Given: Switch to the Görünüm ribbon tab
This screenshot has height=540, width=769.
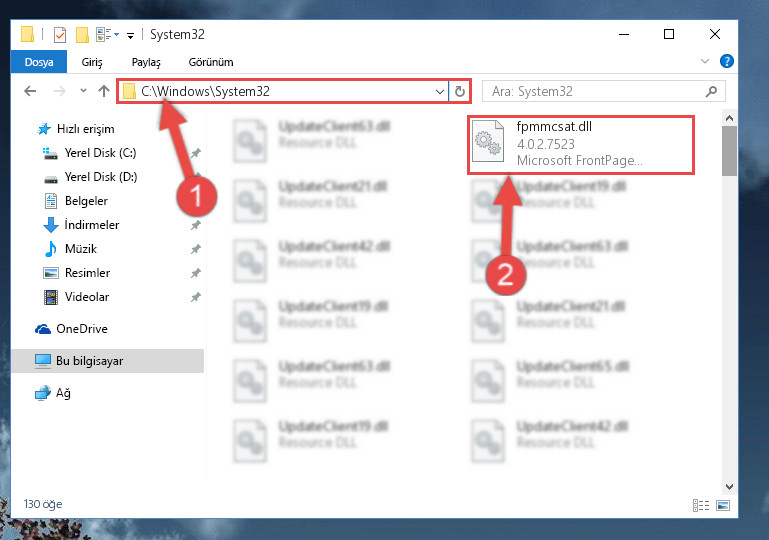Looking at the screenshot, I should [211, 62].
